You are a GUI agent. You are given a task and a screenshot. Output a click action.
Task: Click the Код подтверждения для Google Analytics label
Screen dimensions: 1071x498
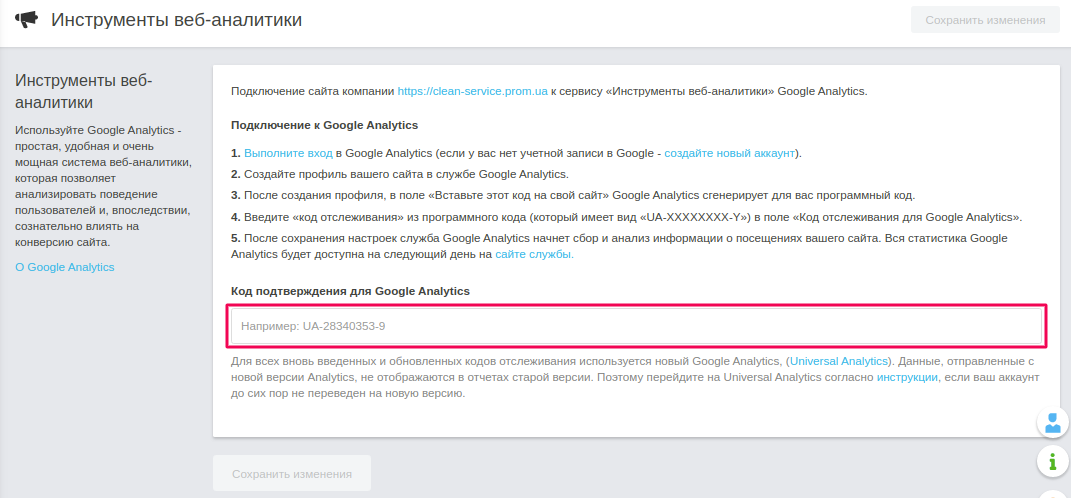350,291
